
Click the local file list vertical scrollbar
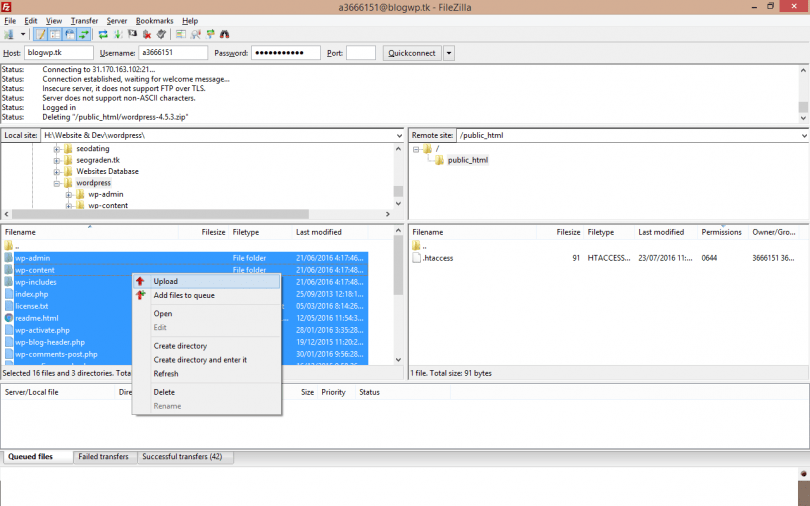coord(398,295)
